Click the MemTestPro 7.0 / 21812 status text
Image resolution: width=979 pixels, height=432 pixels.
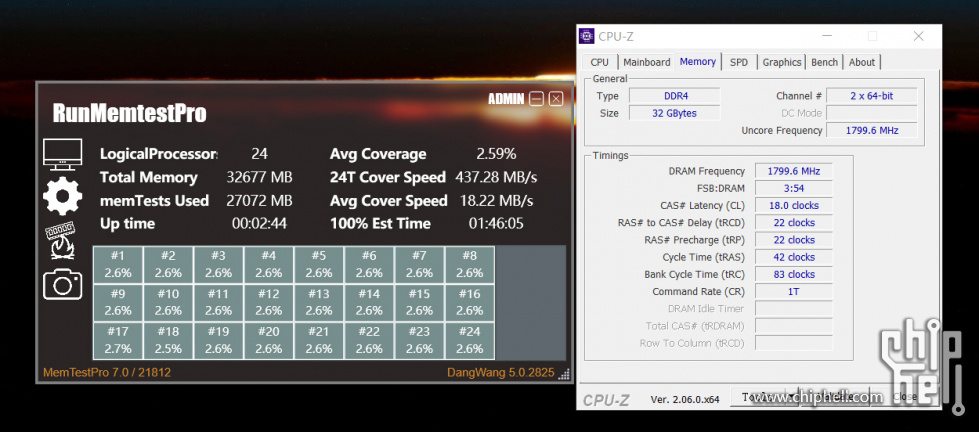pos(107,373)
